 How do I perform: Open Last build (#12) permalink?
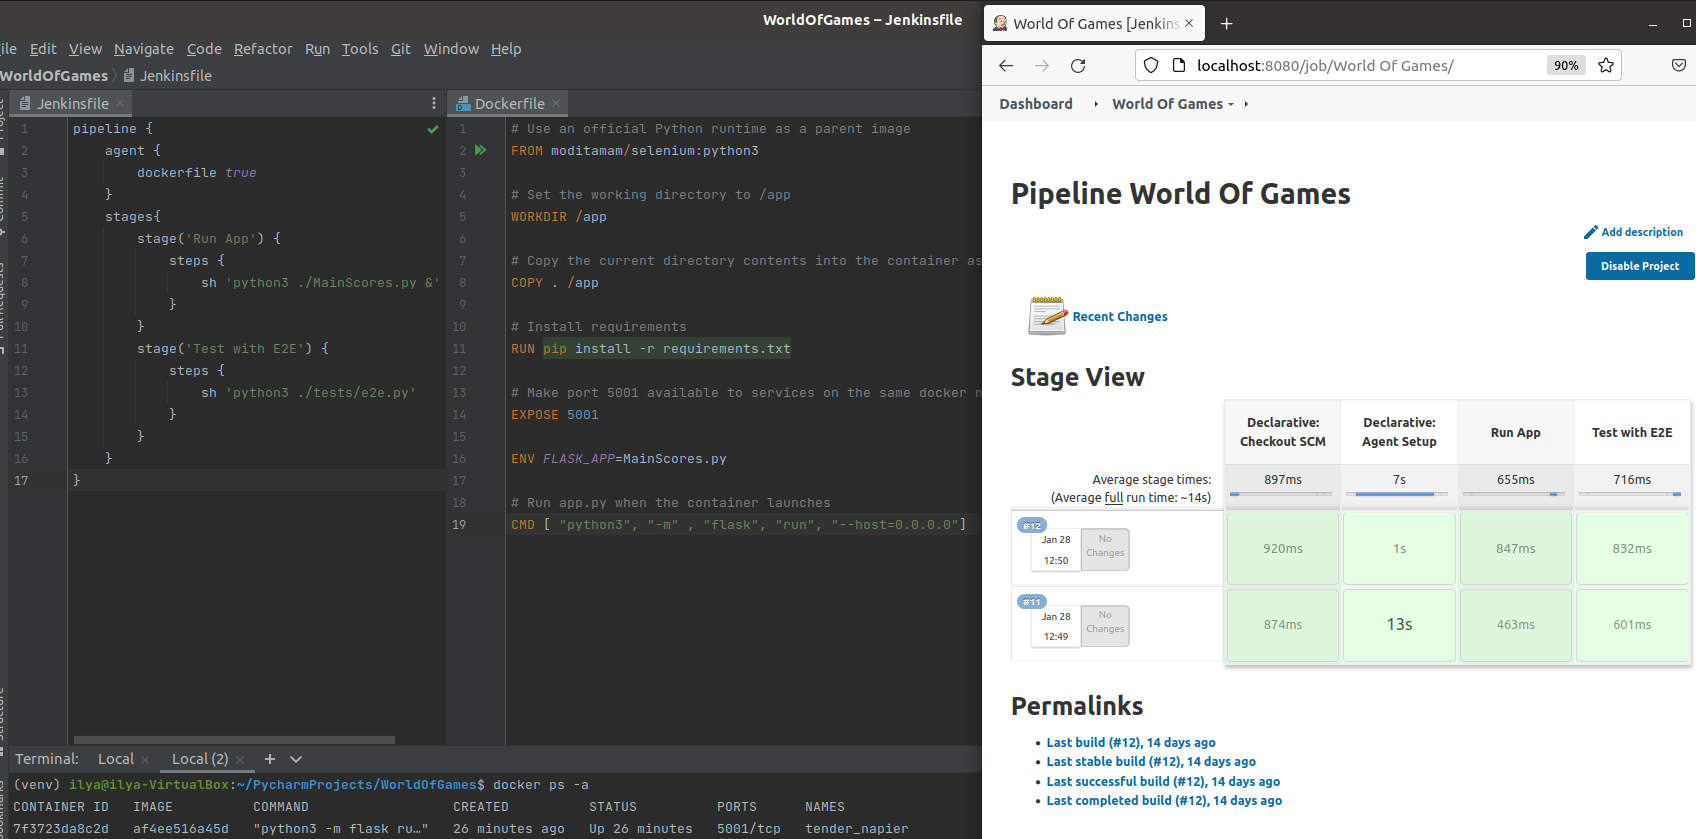[x=1131, y=743]
